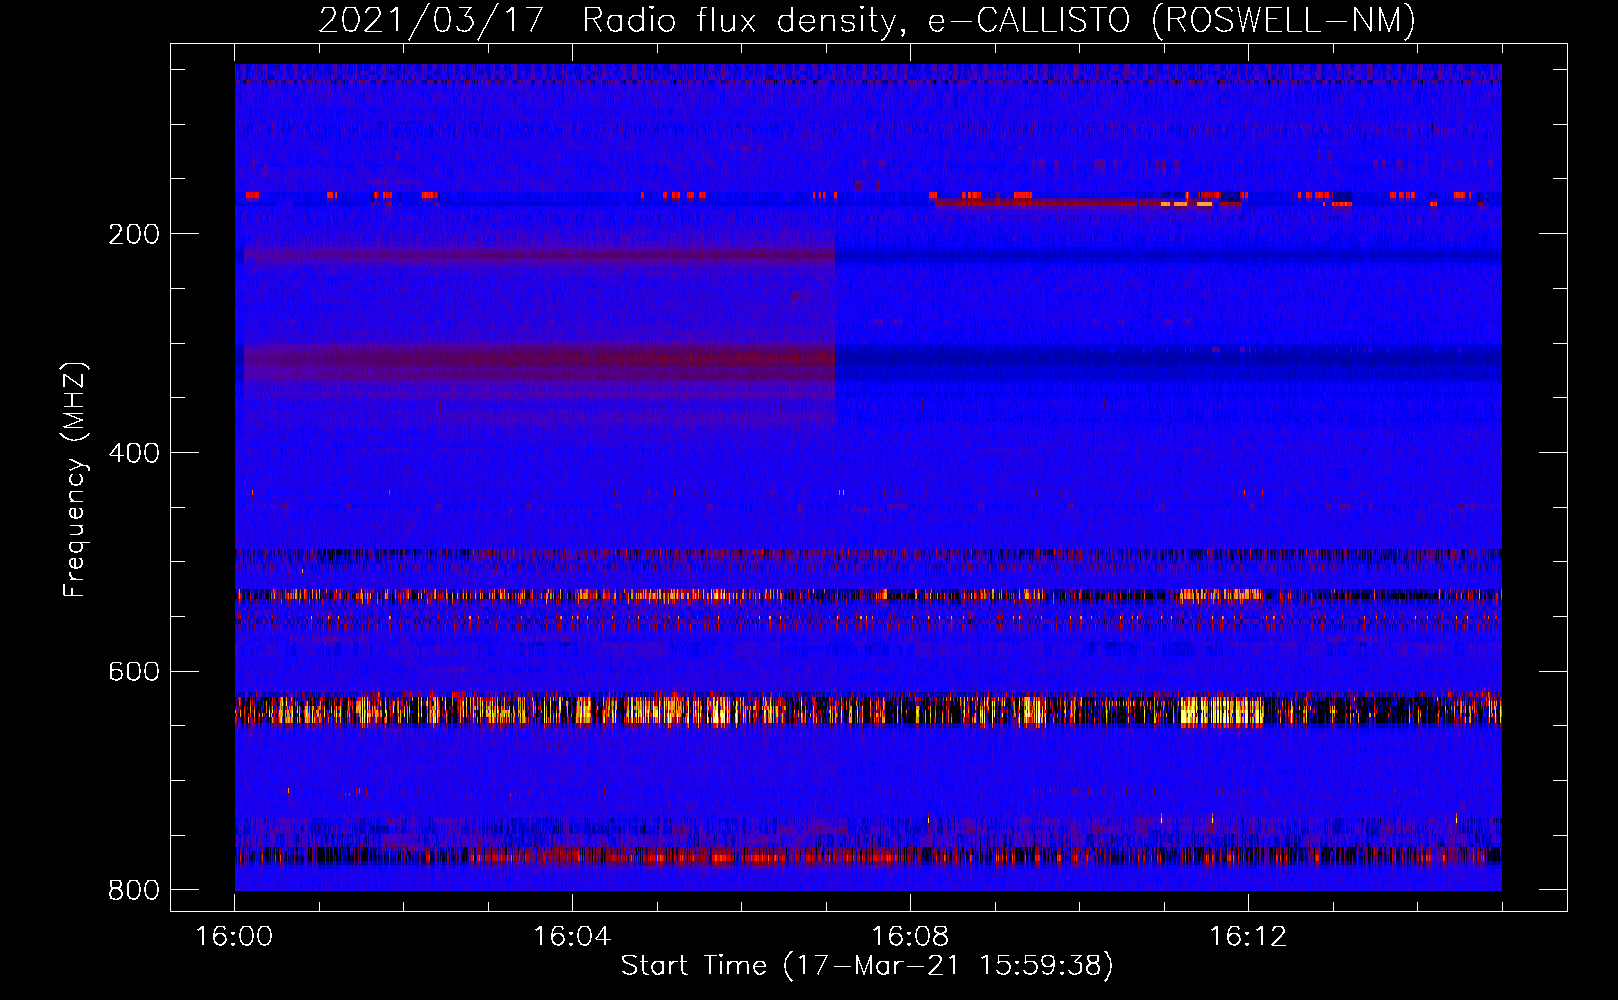The width and height of the screenshot is (1618, 1000).
Task: Click the 16:12 time tick label
Action: click(1248, 937)
